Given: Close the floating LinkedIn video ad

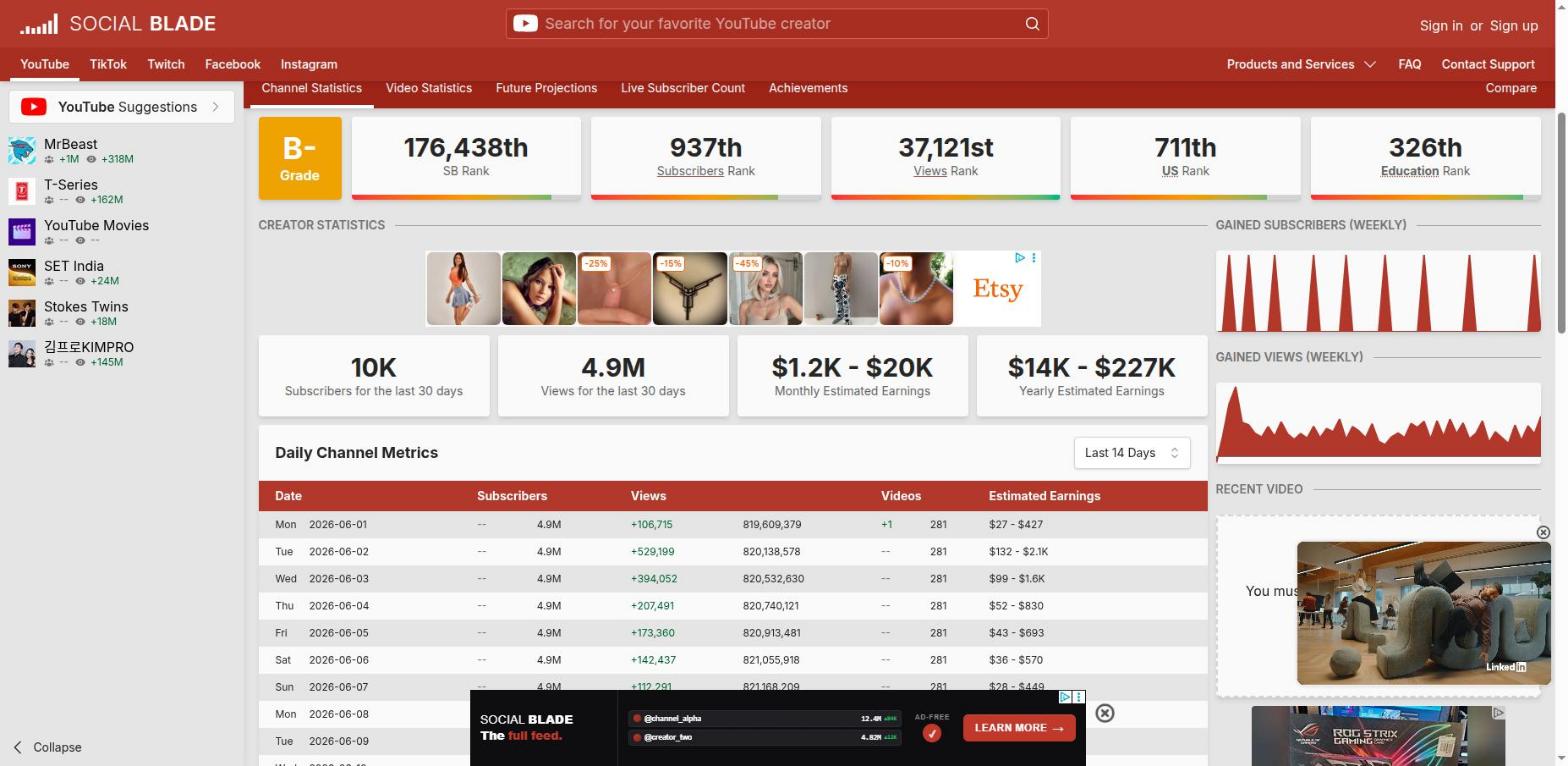Looking at the screenshot, I should 1543,532.
